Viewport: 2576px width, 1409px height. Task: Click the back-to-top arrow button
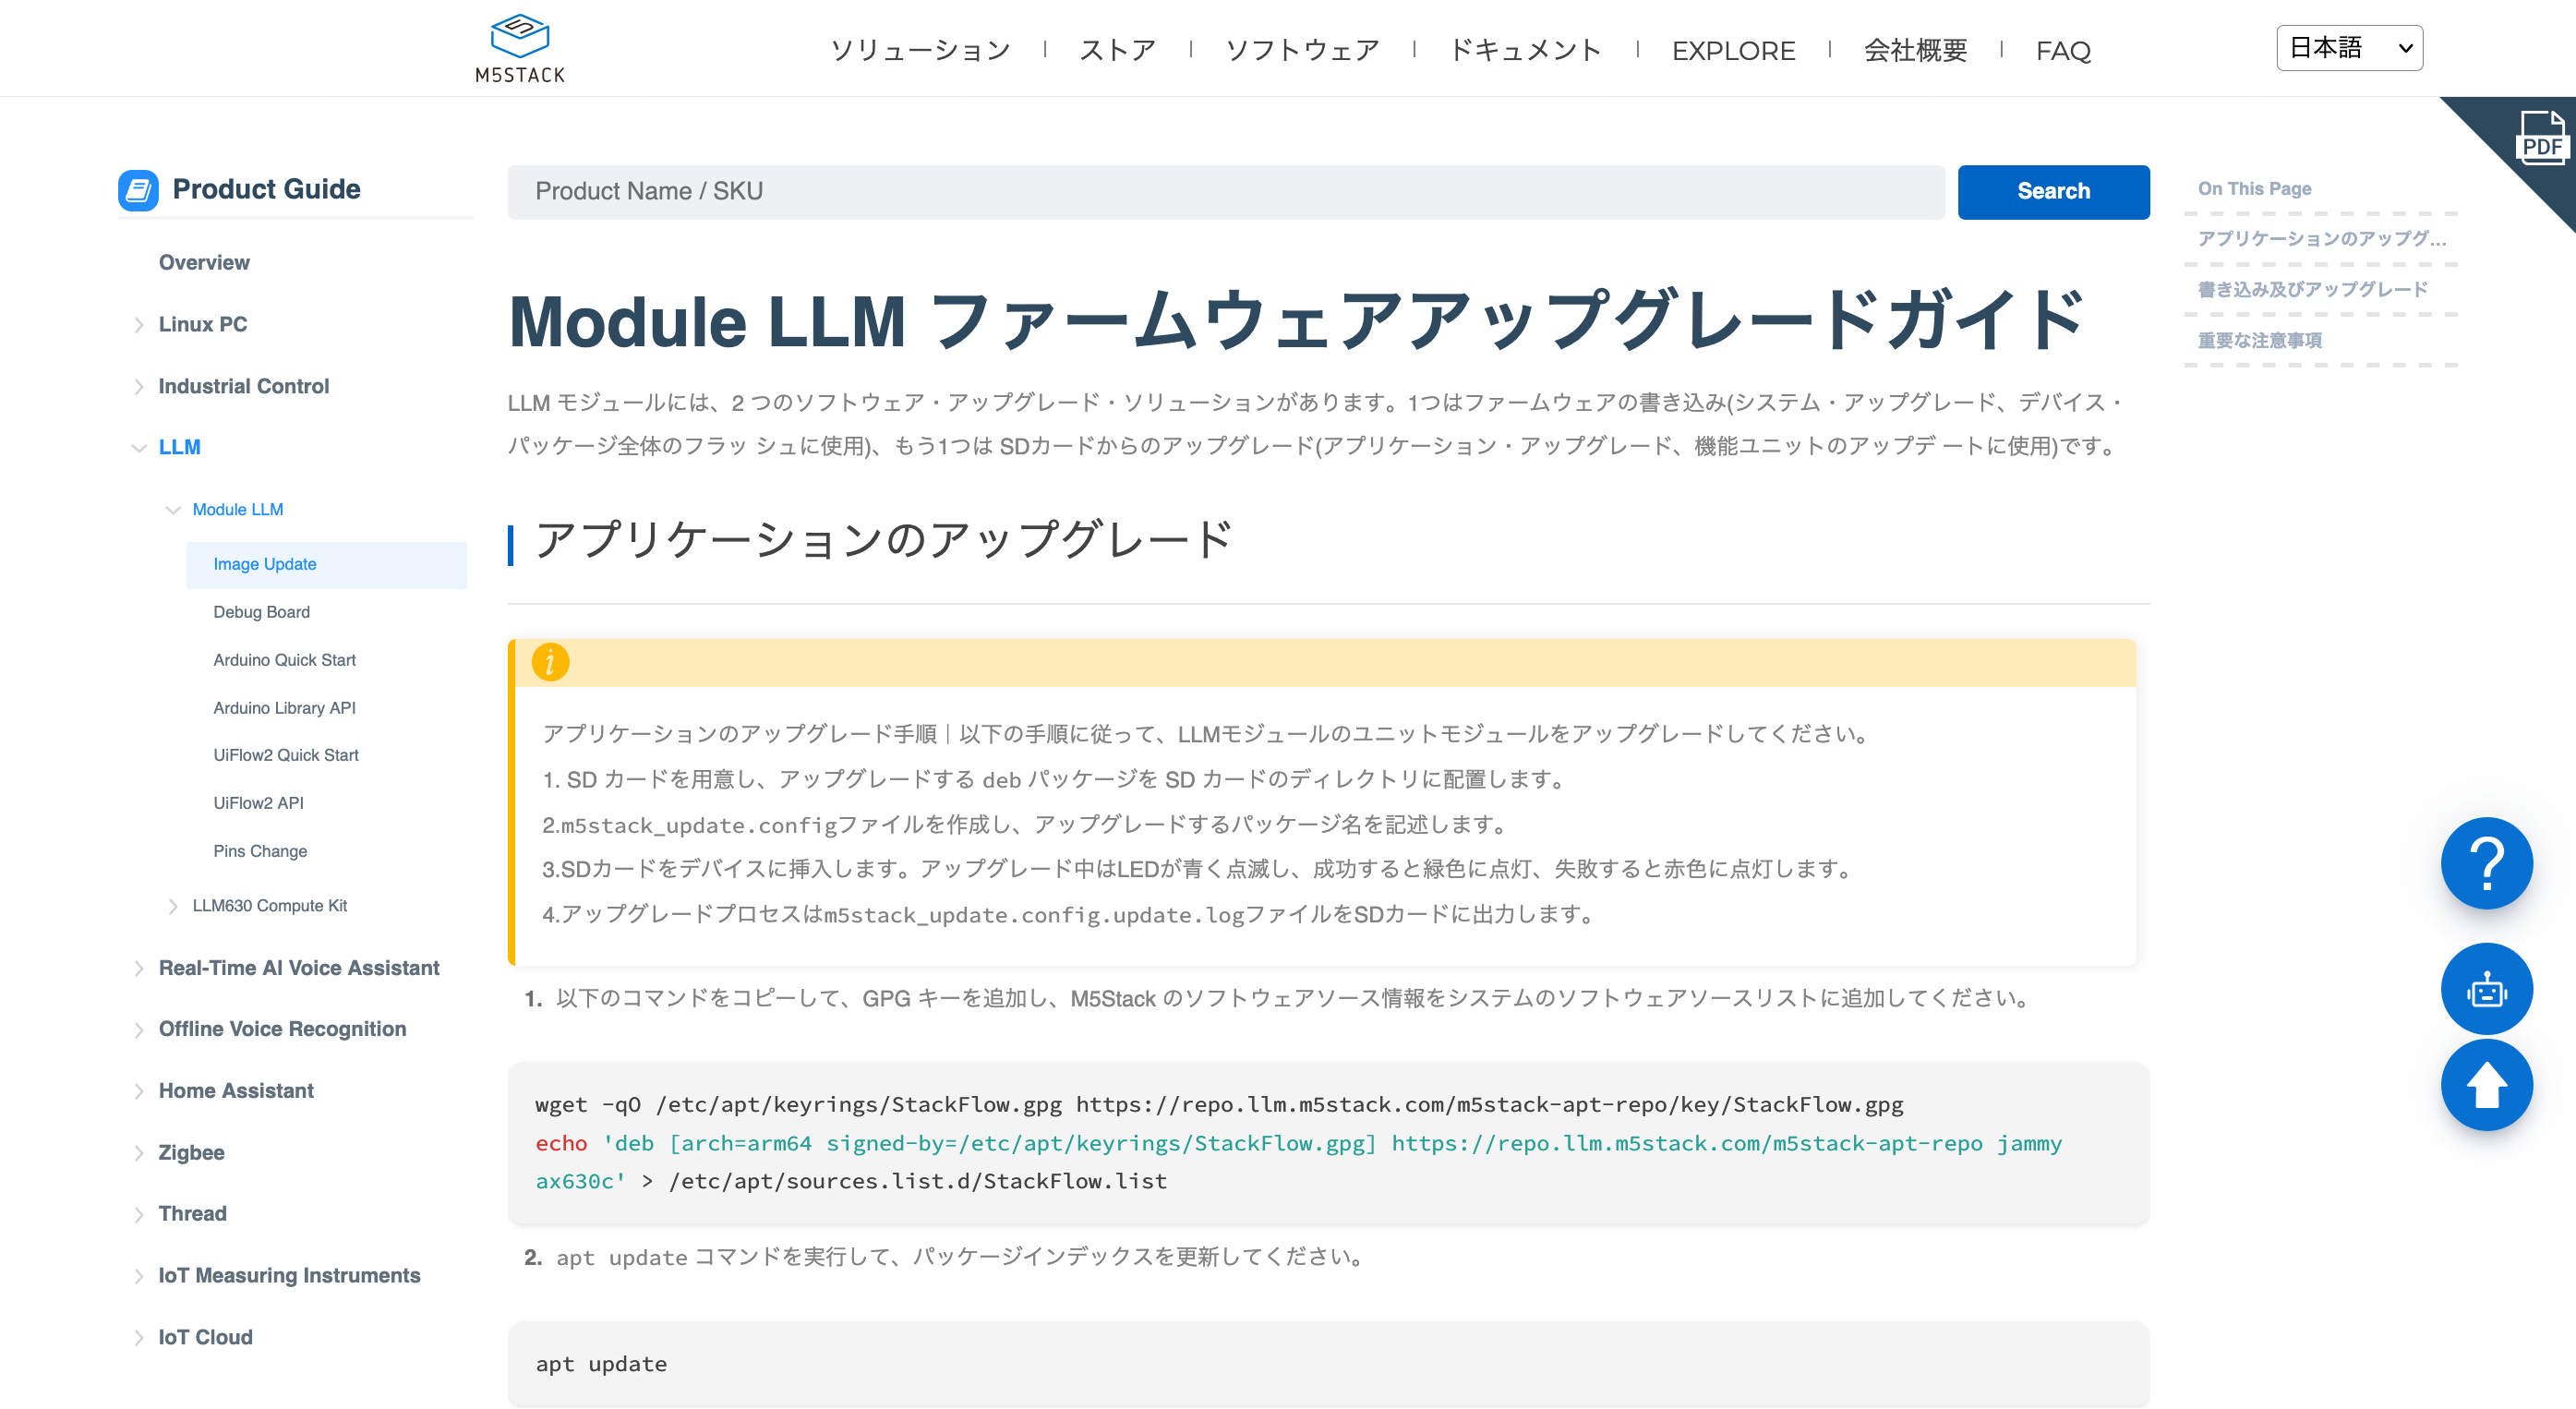click(2486, 1085)
